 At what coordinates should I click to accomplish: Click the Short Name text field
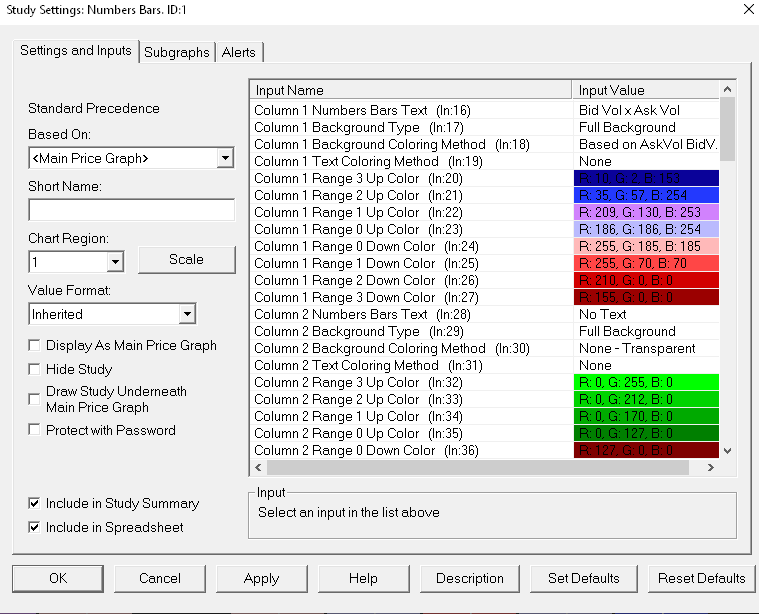[131, 210]
